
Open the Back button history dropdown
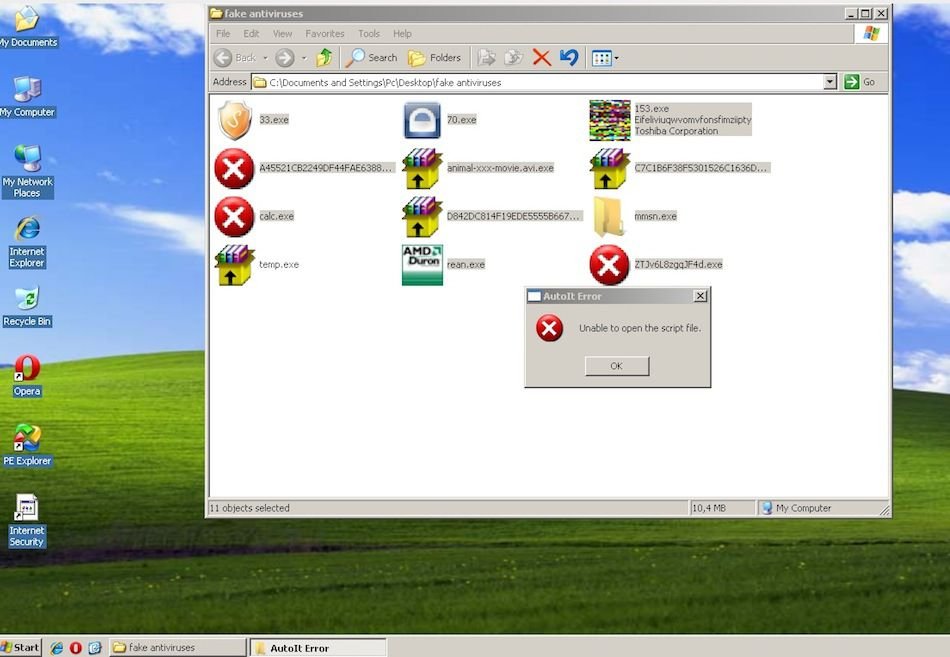(x=265, y=58)
